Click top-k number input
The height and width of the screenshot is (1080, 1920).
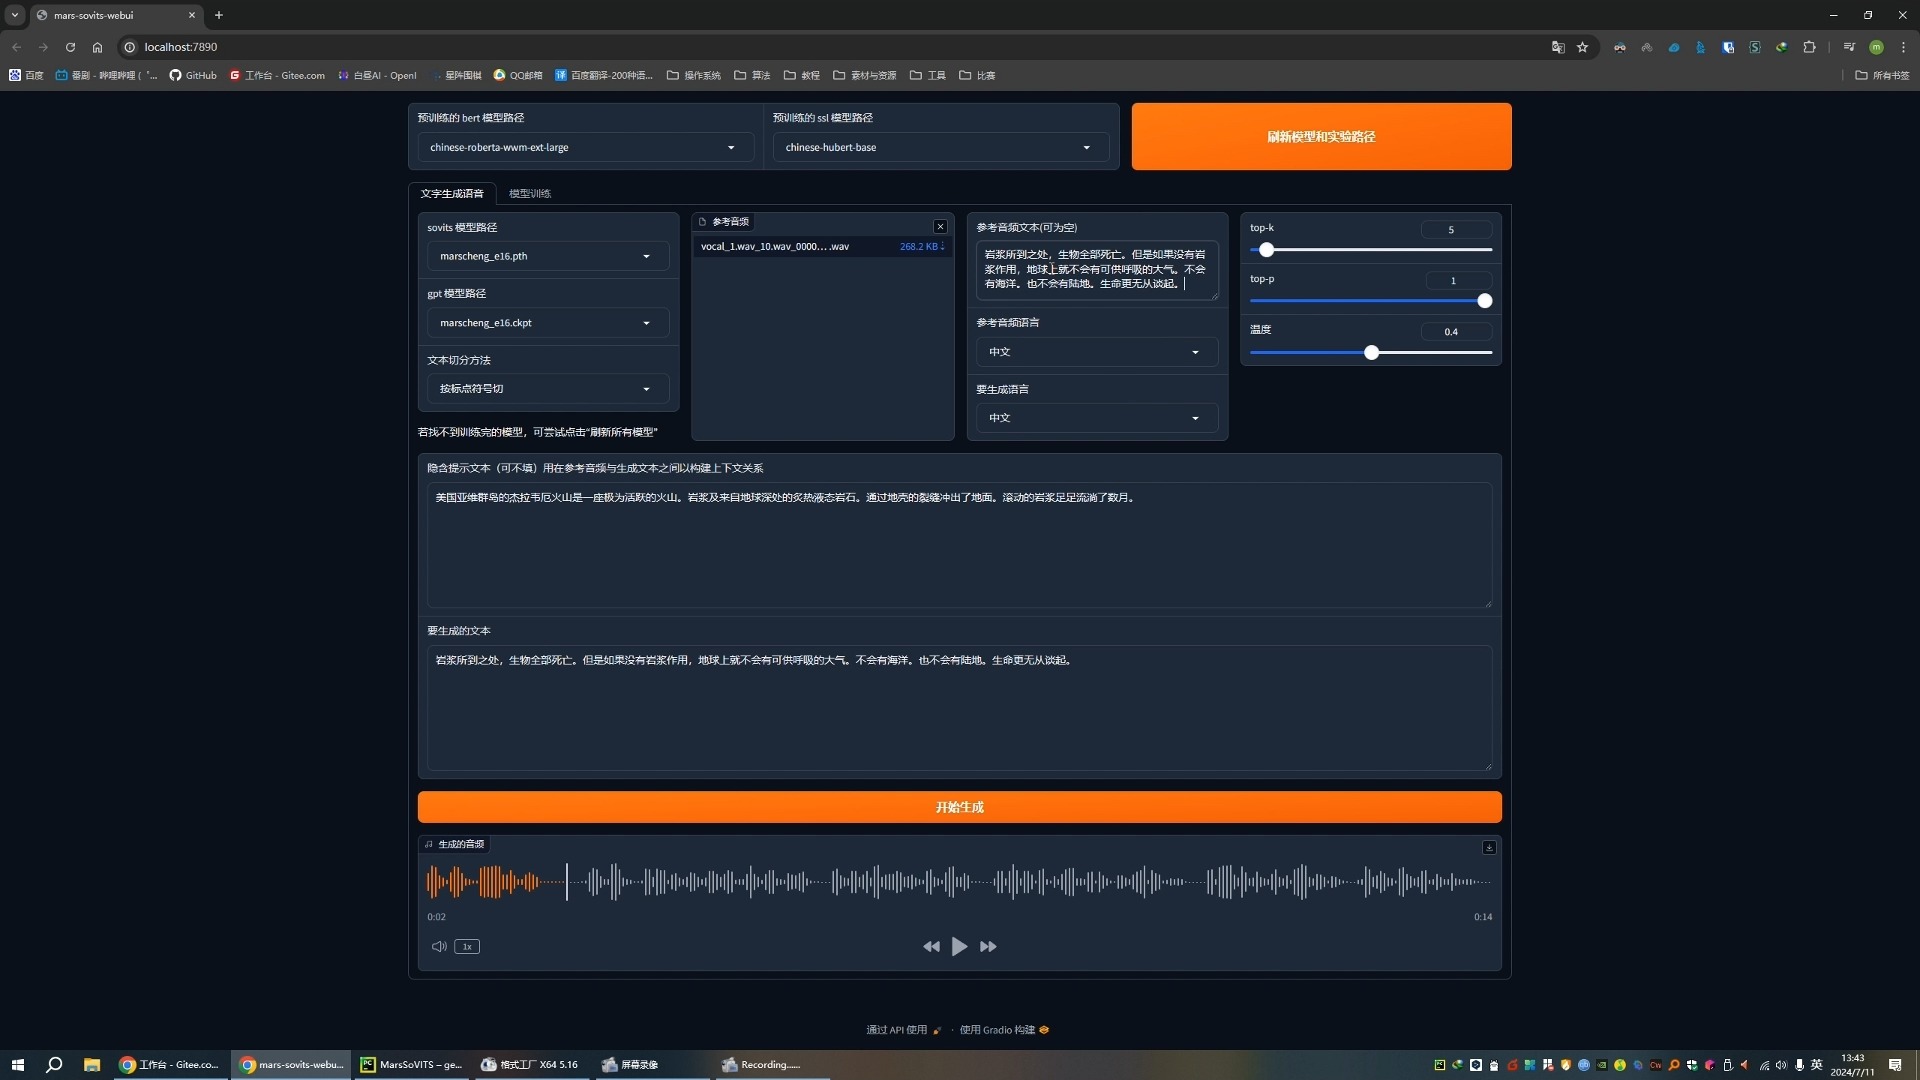tap(1456, 229)
